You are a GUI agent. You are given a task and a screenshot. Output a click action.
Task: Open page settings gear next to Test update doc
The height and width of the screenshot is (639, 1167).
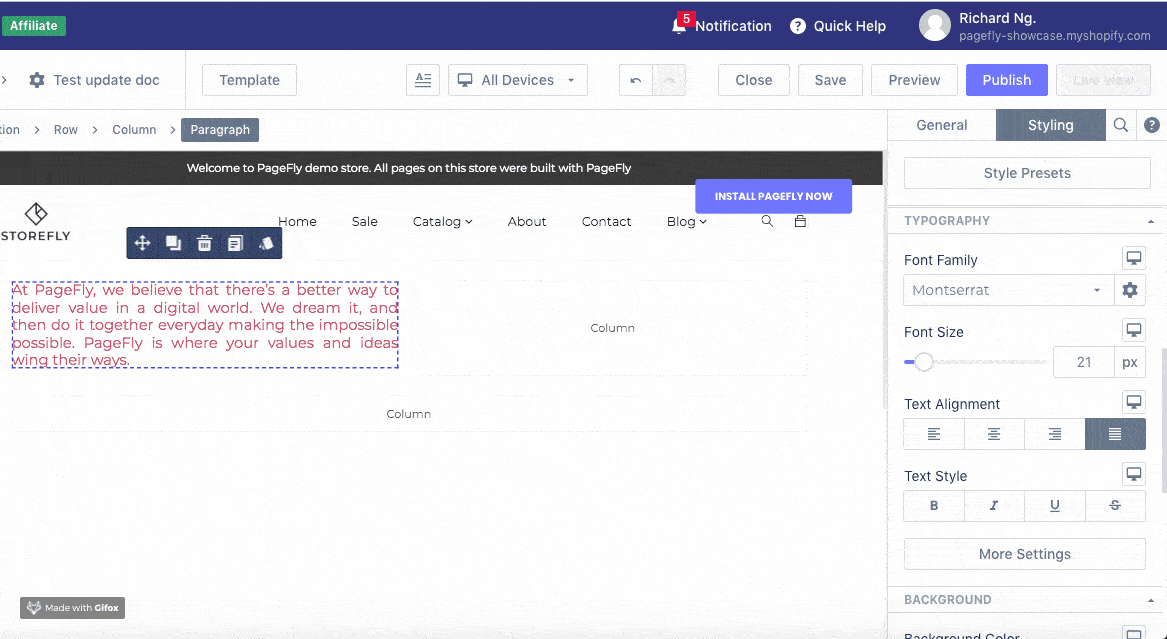(36, 80)
